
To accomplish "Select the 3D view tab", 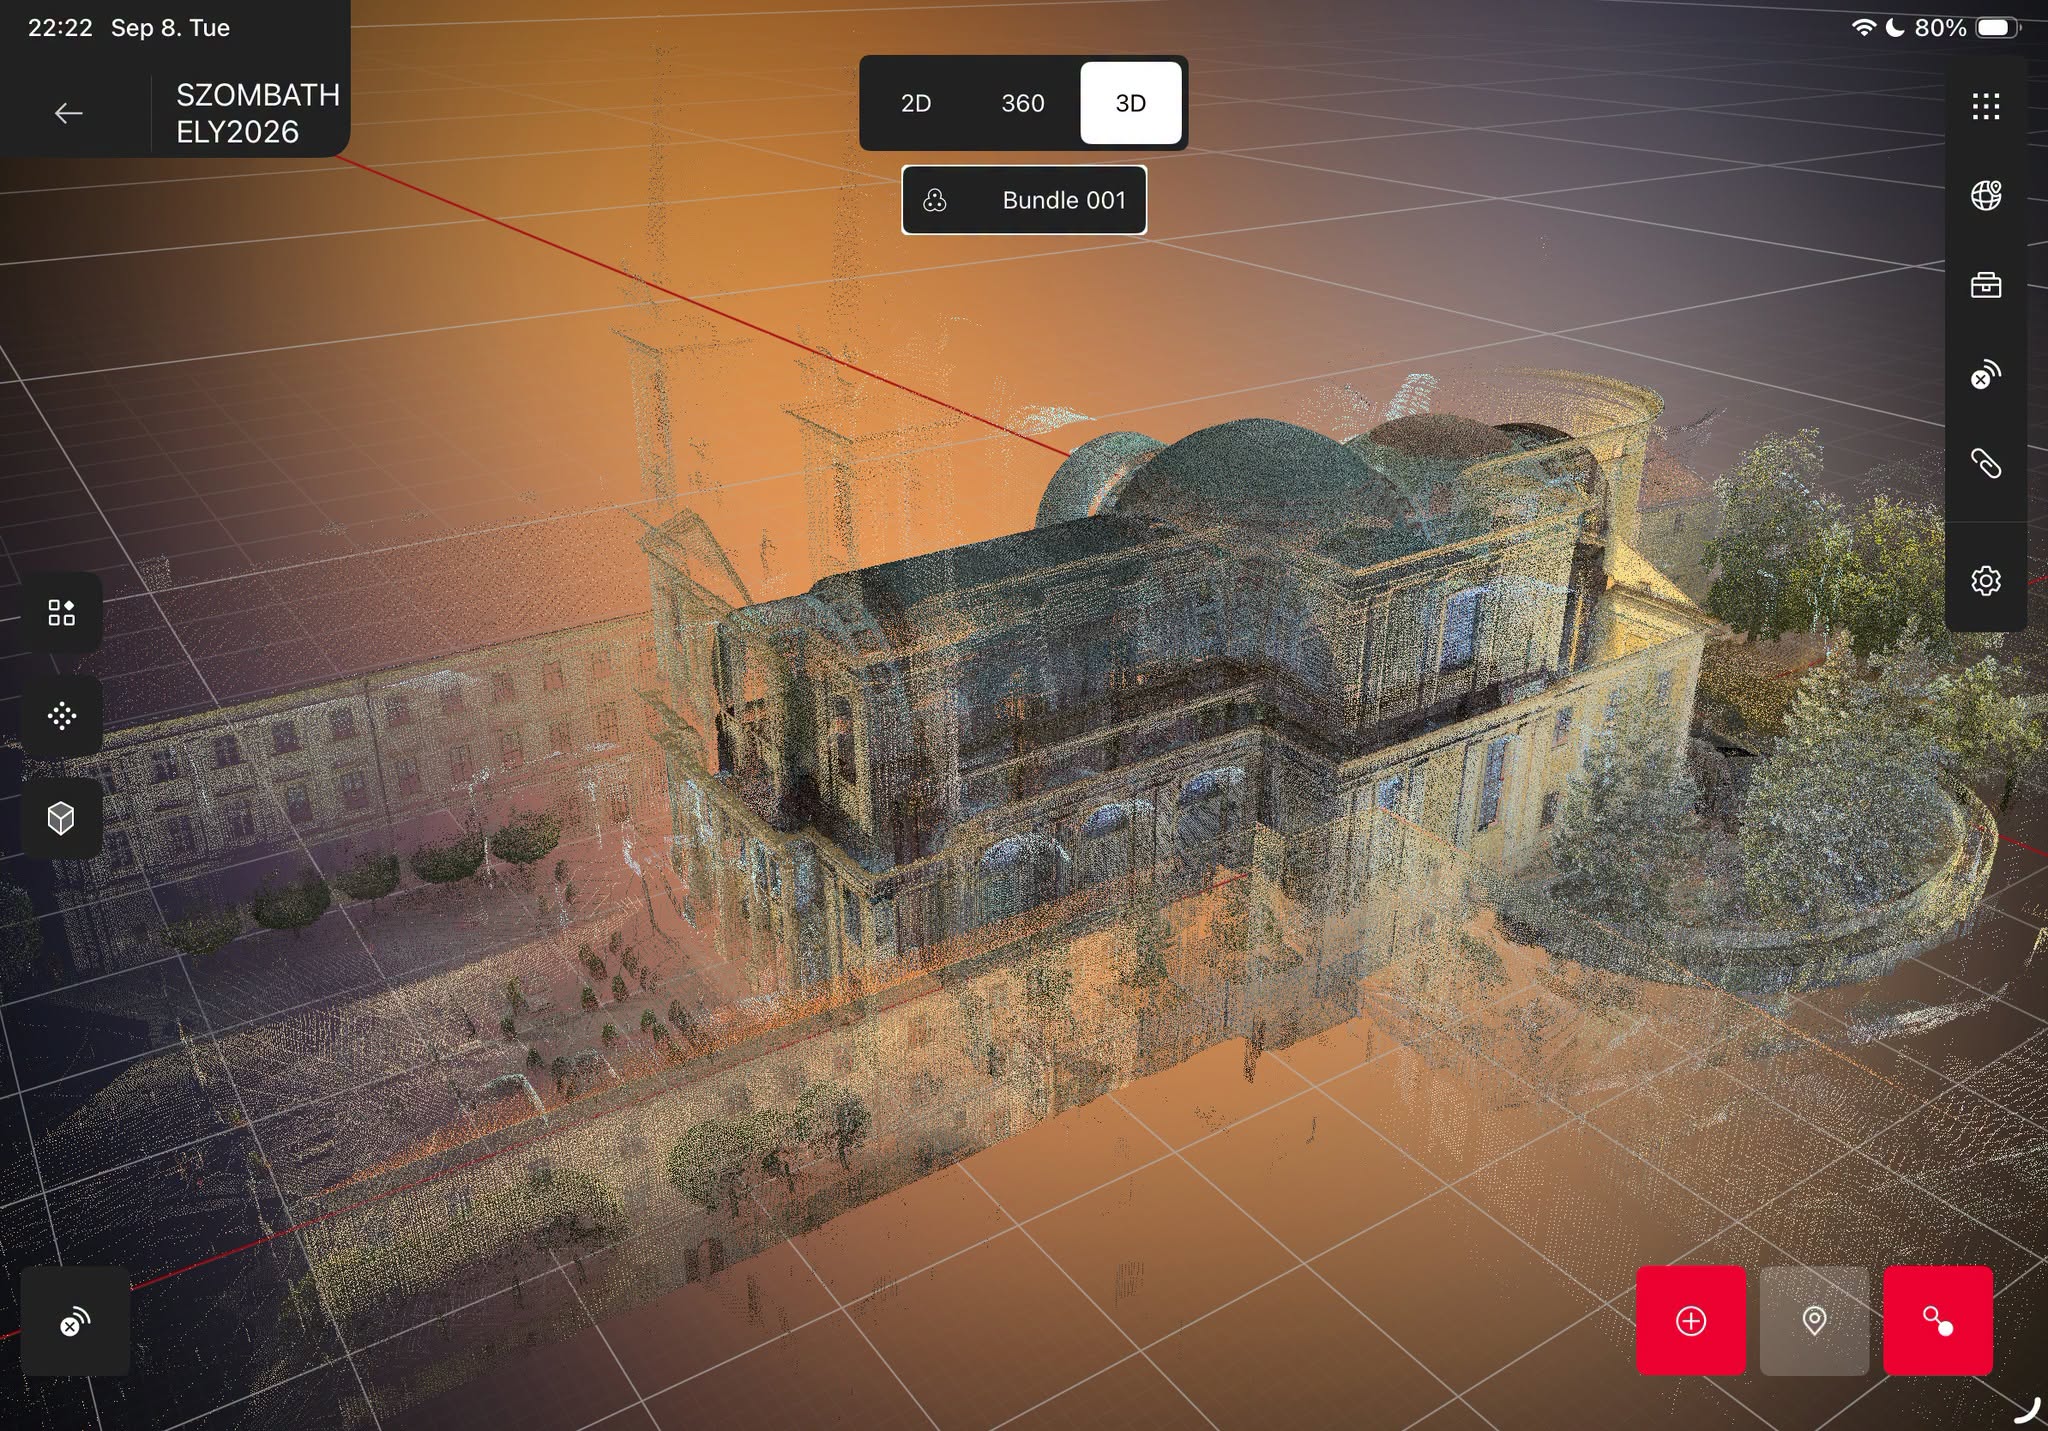I will pyautogui.click(x=1131, y=103).
